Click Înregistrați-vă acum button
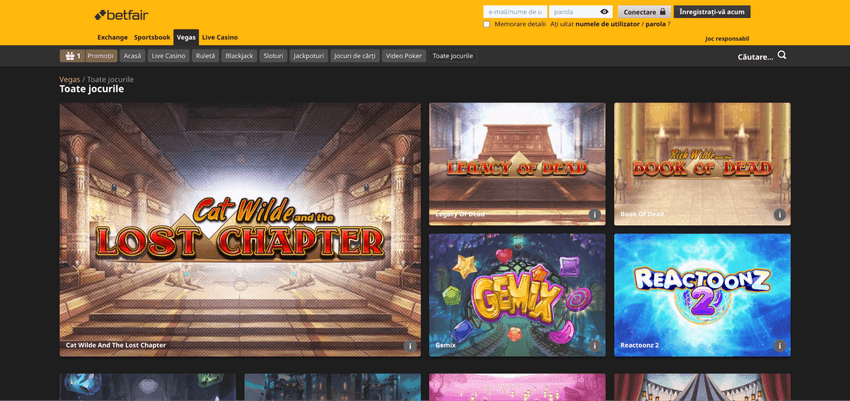The width and height of the screenshot is (850, 401). click(x=712, y=11)
